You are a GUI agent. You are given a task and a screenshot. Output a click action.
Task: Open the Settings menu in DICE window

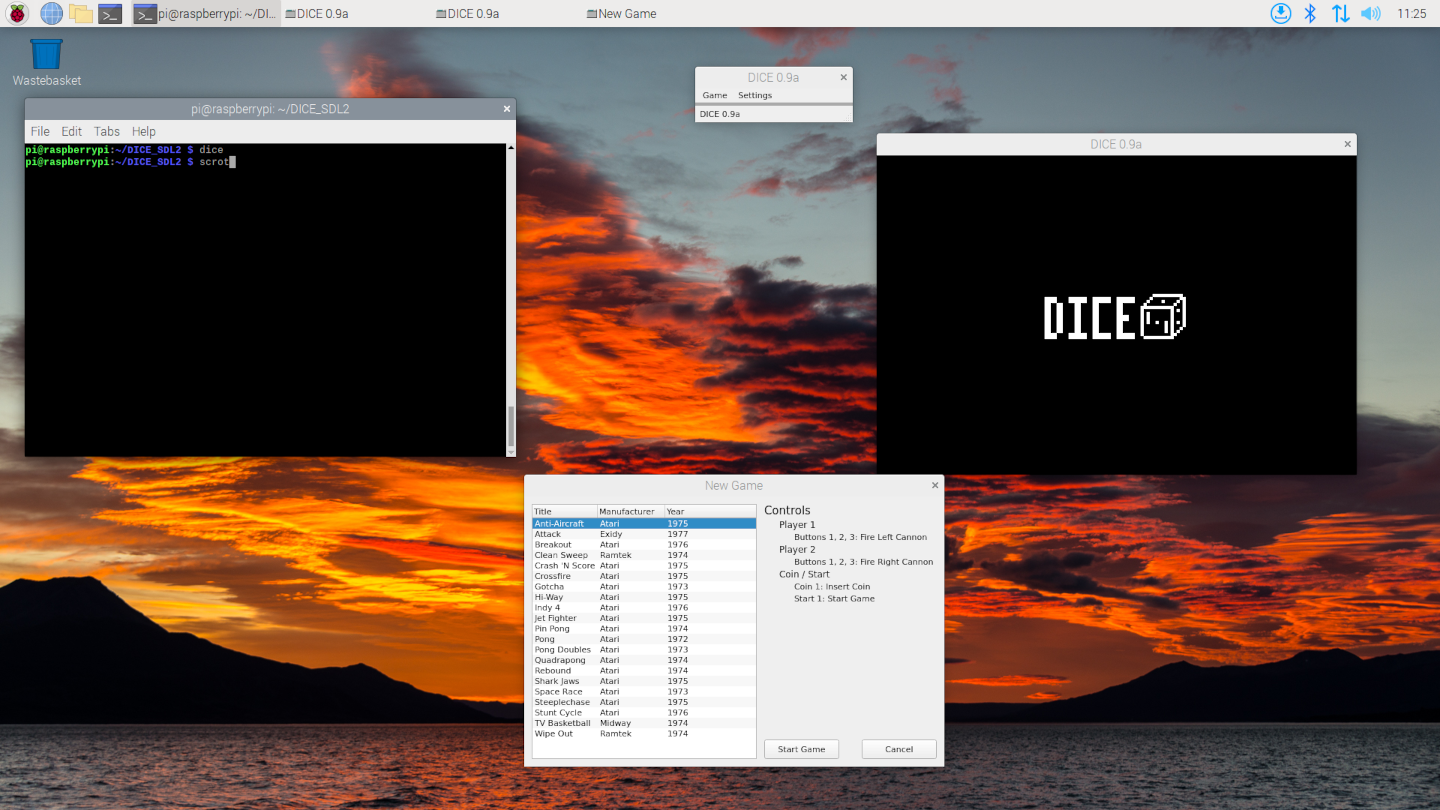[x=755, y=95]
